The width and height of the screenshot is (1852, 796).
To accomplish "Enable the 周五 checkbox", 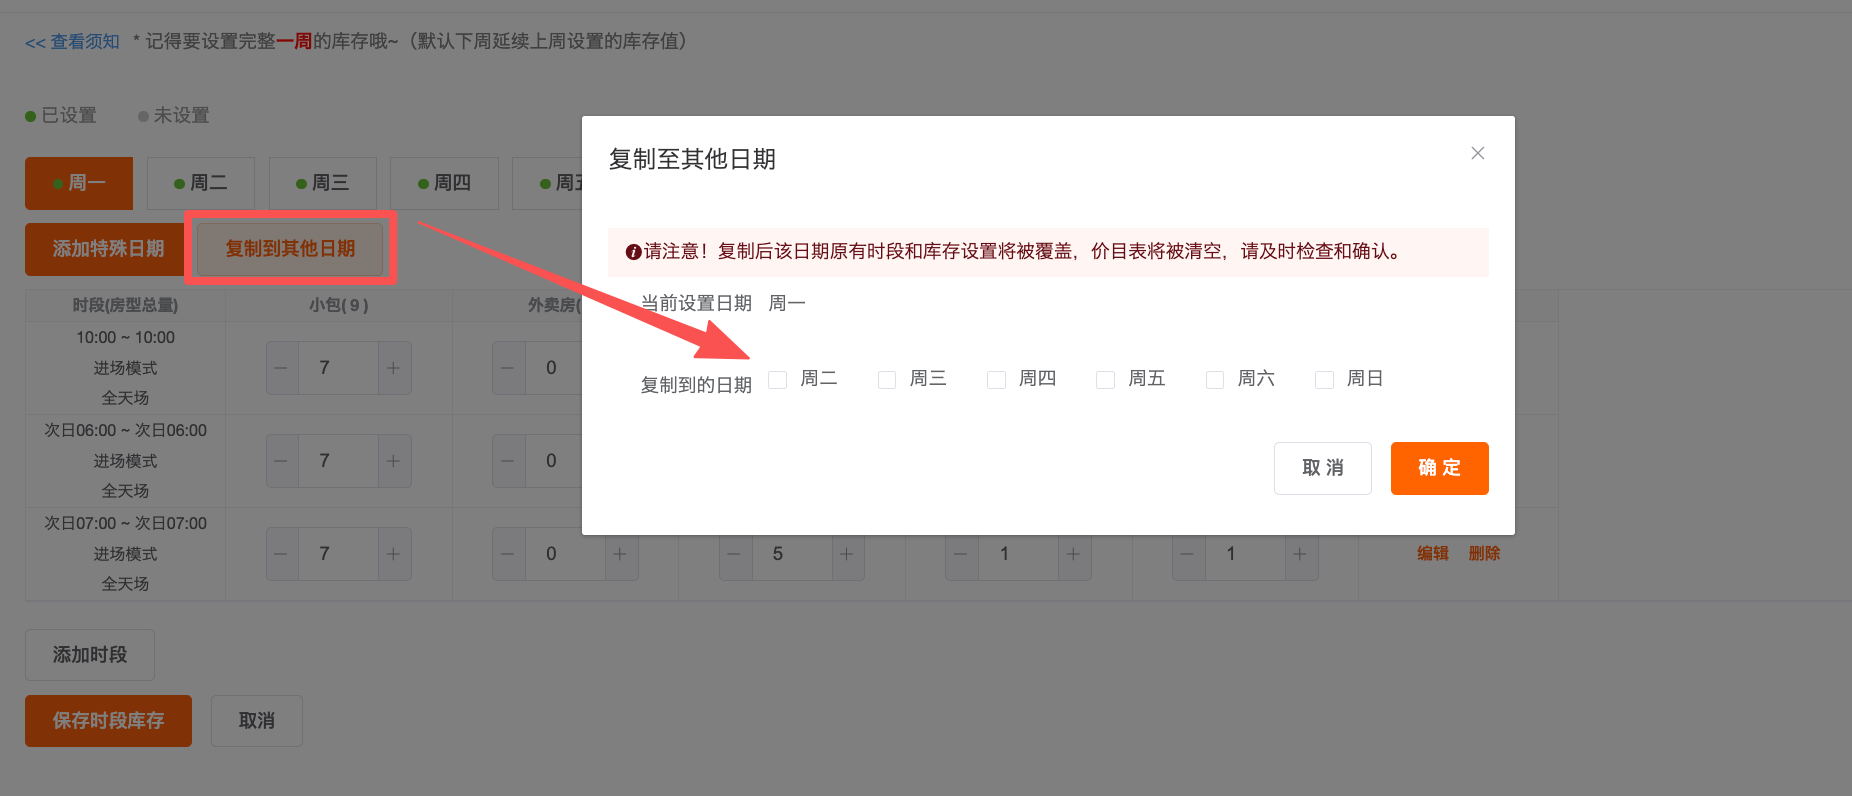I will [x=1105, y=380].
